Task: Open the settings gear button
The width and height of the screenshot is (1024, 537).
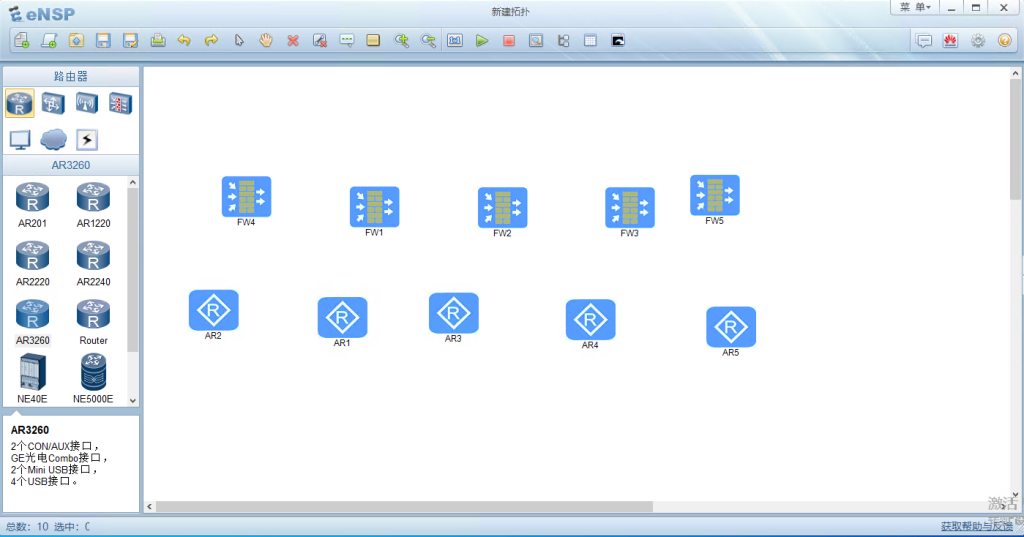Action: [x=977, y=41]
